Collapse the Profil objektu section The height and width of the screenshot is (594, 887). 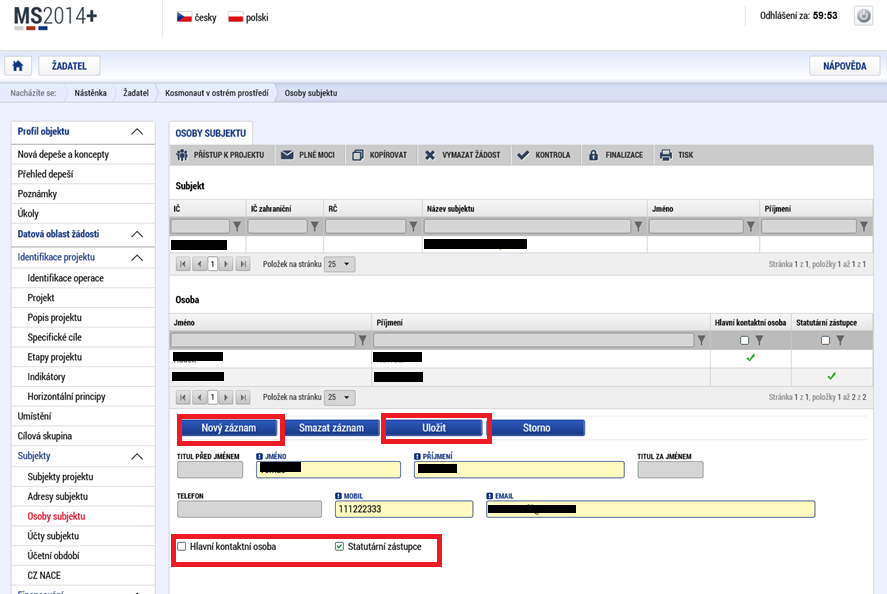point(137,132)
